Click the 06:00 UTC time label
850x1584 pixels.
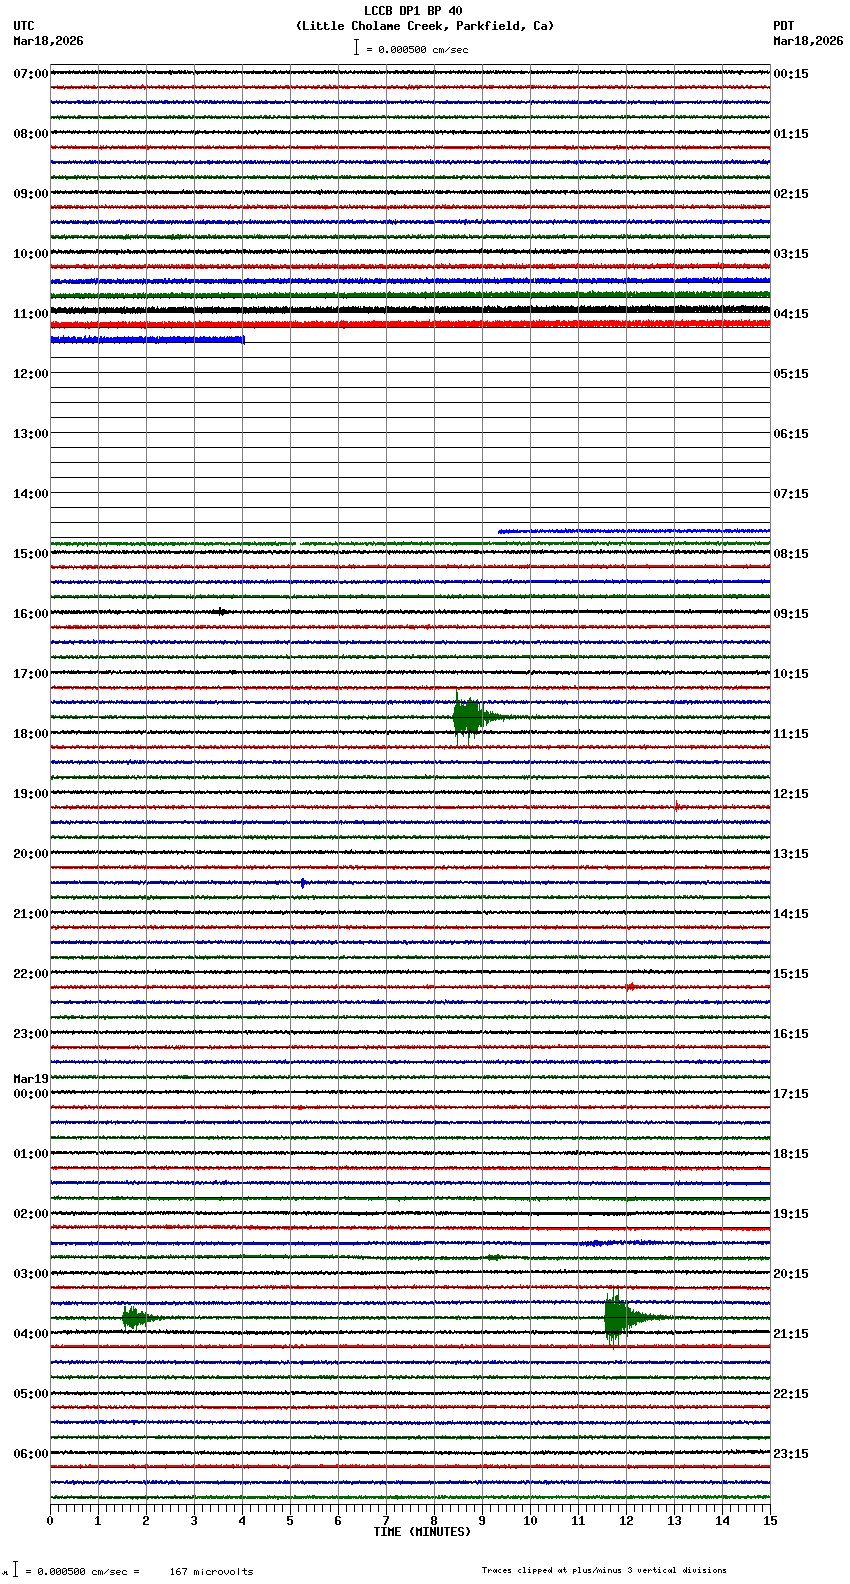31,1454
